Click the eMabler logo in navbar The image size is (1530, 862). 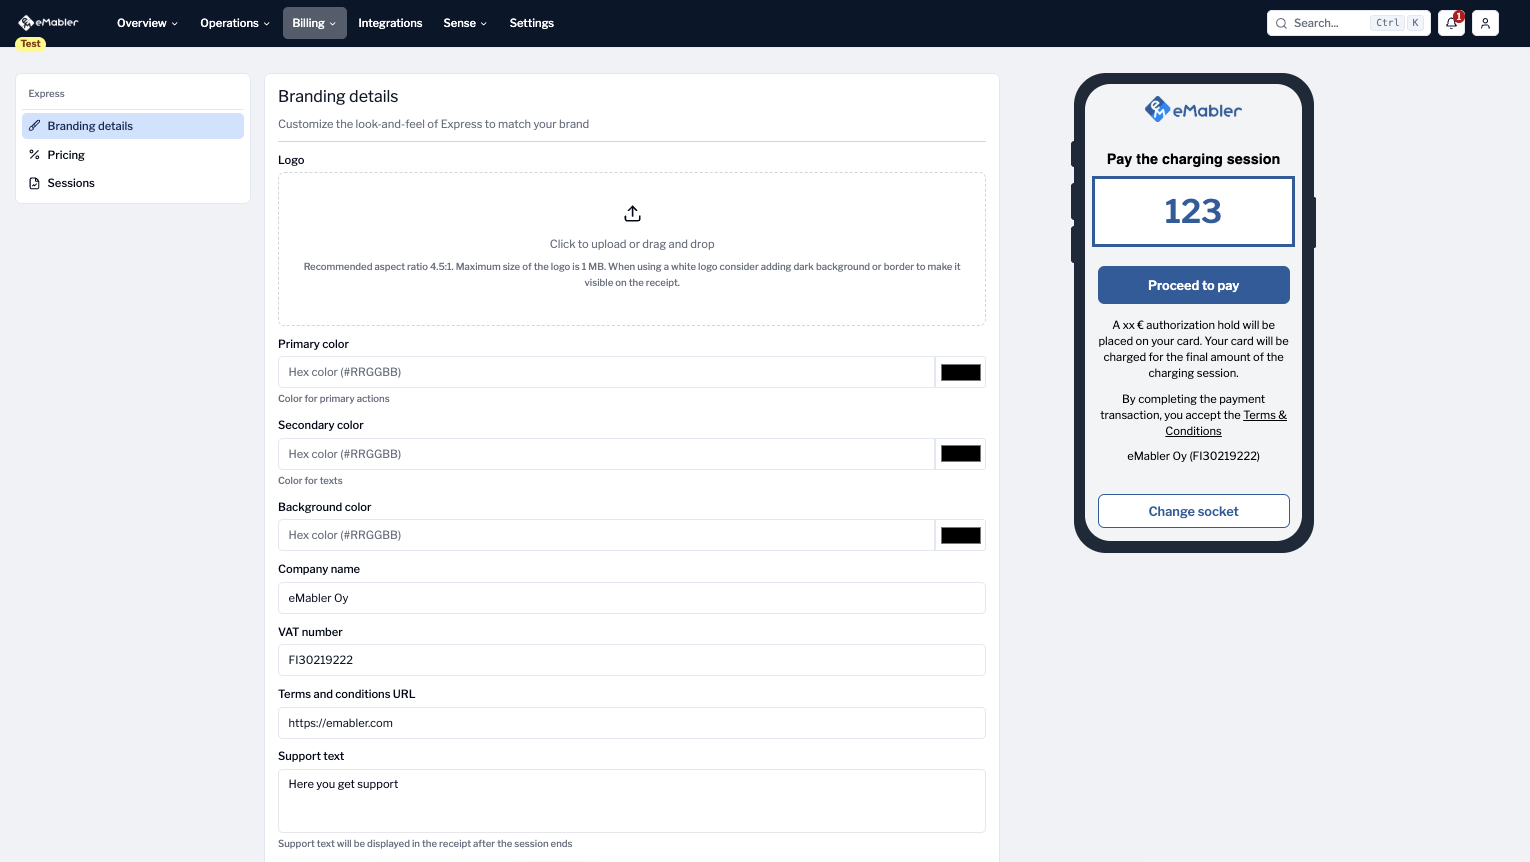(x=48, y=22)
